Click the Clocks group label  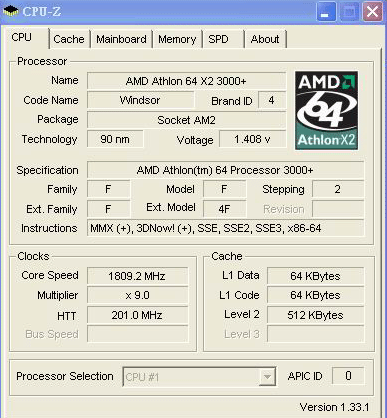tap(33, 256)
